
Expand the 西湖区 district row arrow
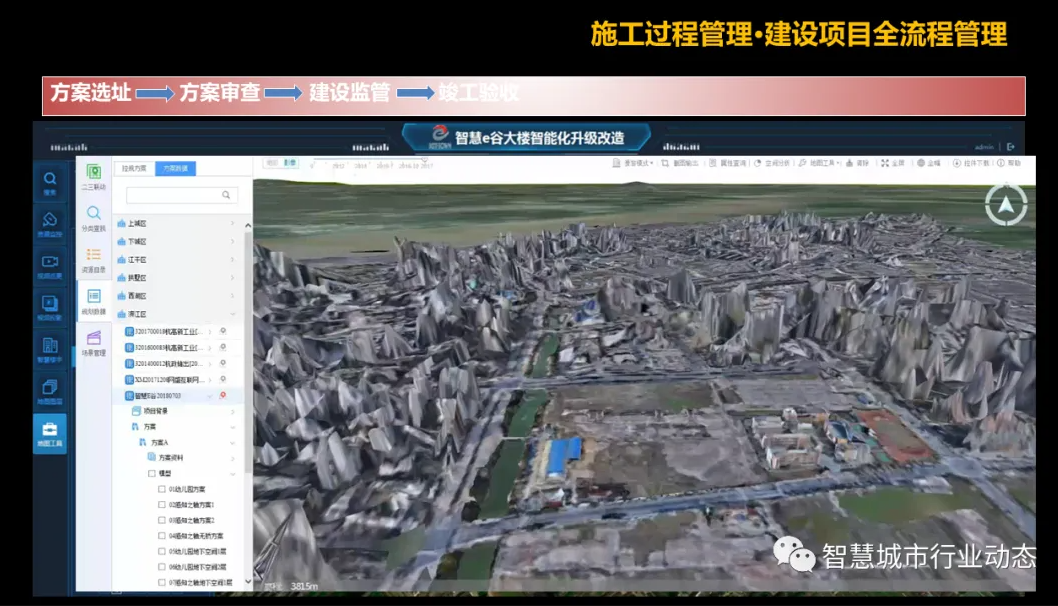coord(233,296)
